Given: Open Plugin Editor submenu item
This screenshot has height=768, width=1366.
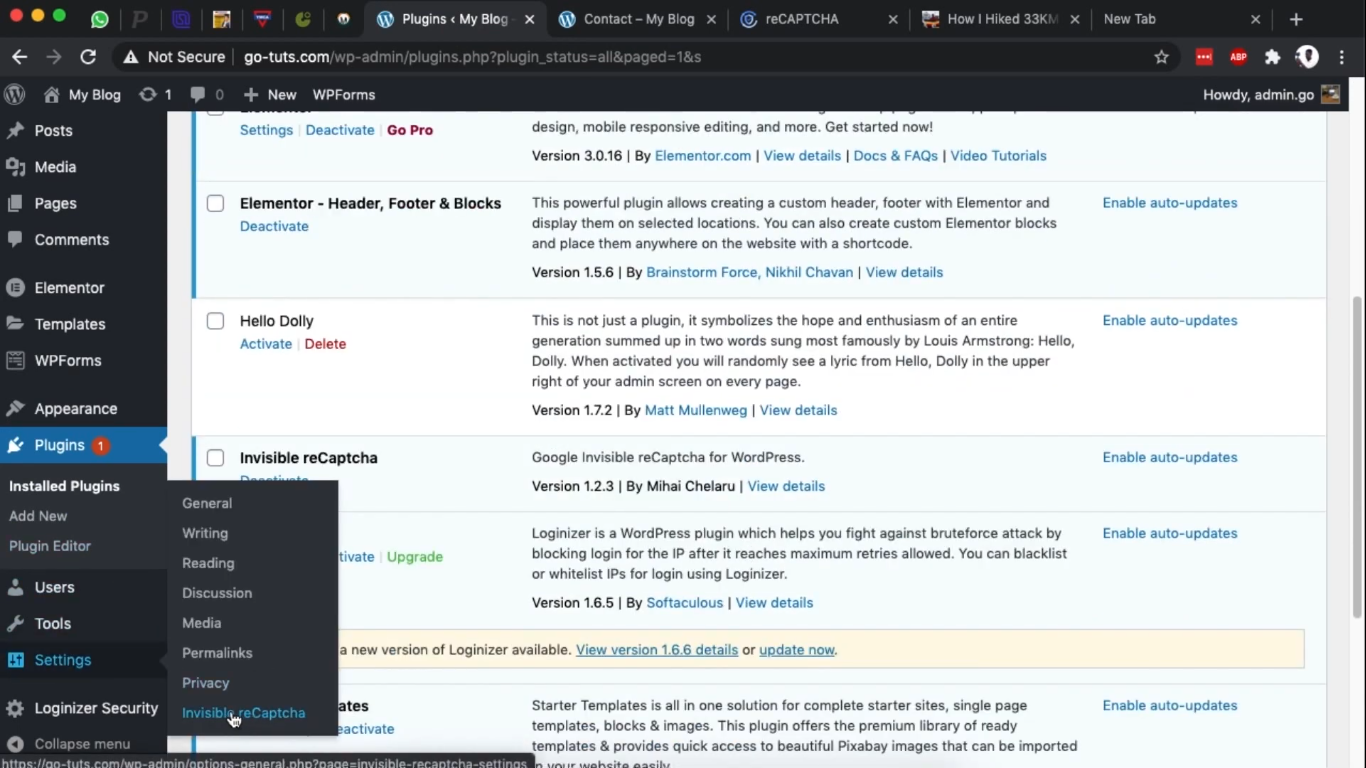Looking at the screenshot, I should tap(50, 546).
